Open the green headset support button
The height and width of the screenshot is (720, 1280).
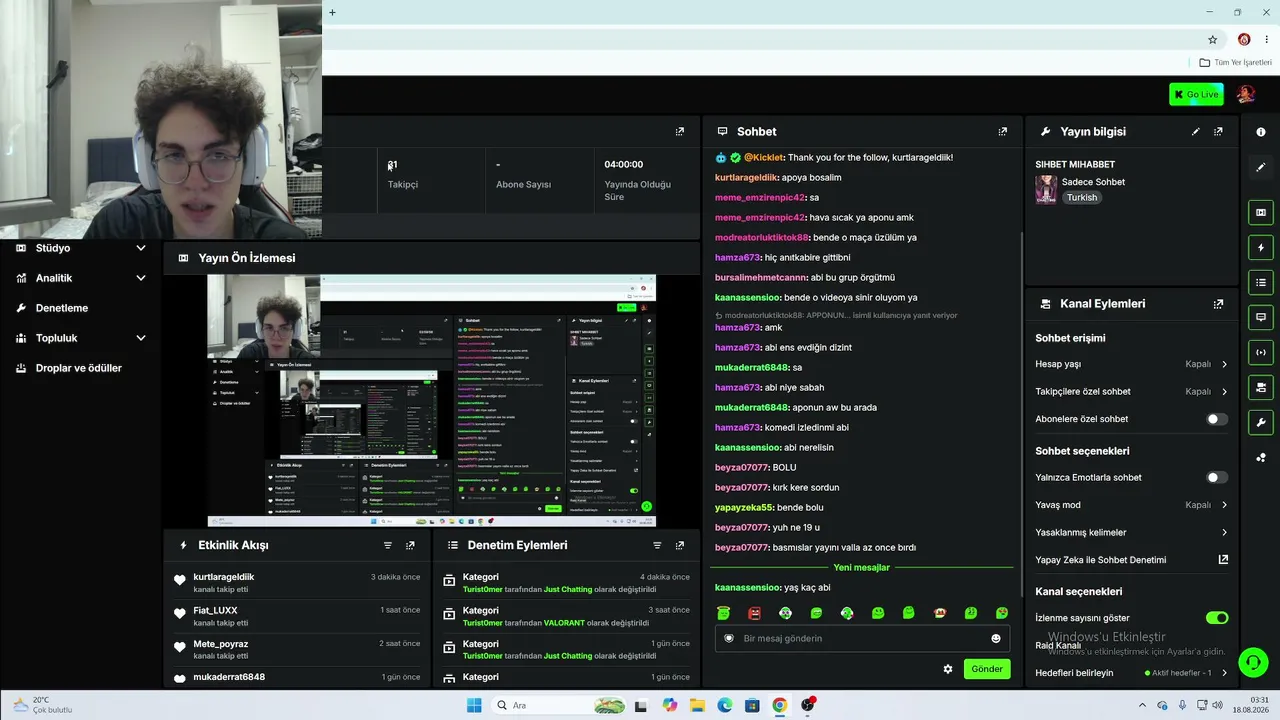pos(1253,662)
